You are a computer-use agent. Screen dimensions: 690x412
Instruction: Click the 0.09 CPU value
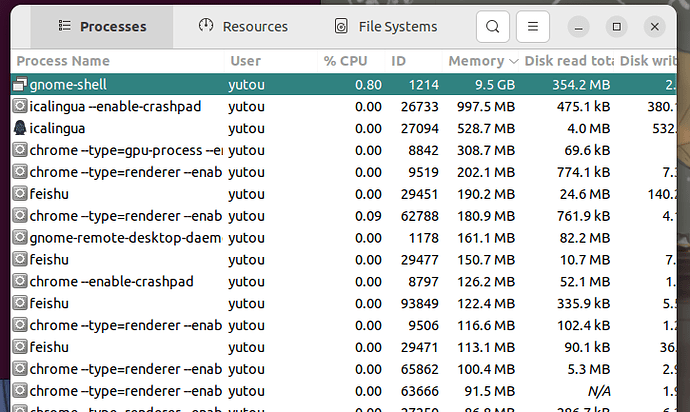click(x=368, y=216)
